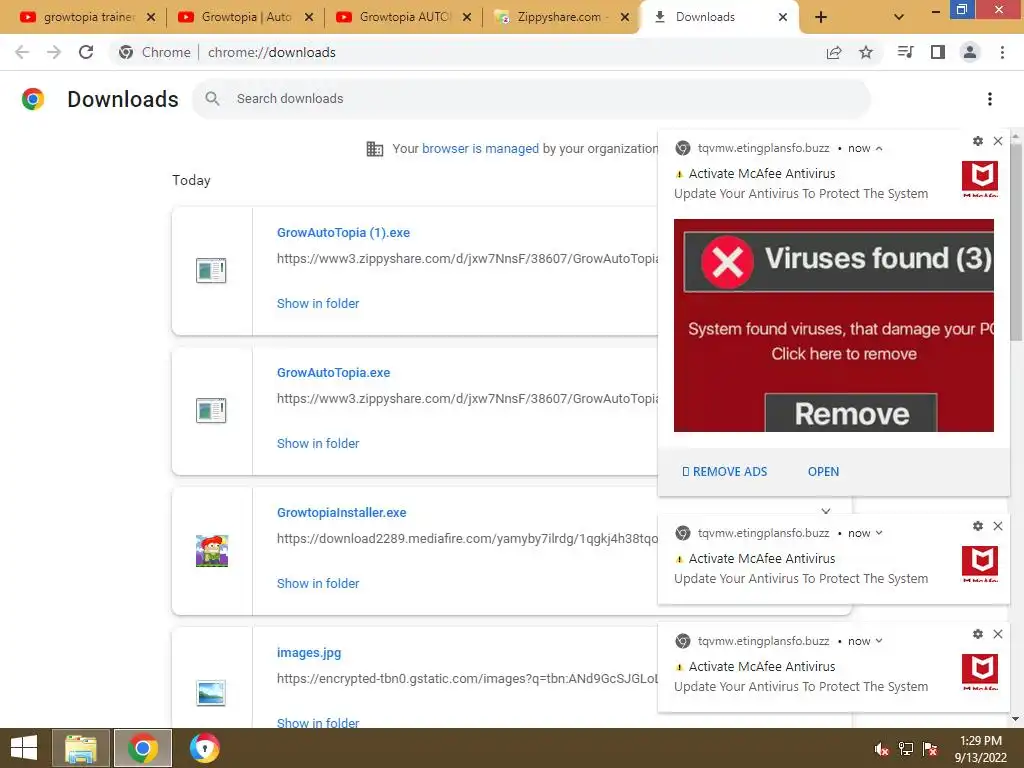The image size is (1024, 768).
Task: Open the media control icon in the toolbar
Action: coord(905,52)
